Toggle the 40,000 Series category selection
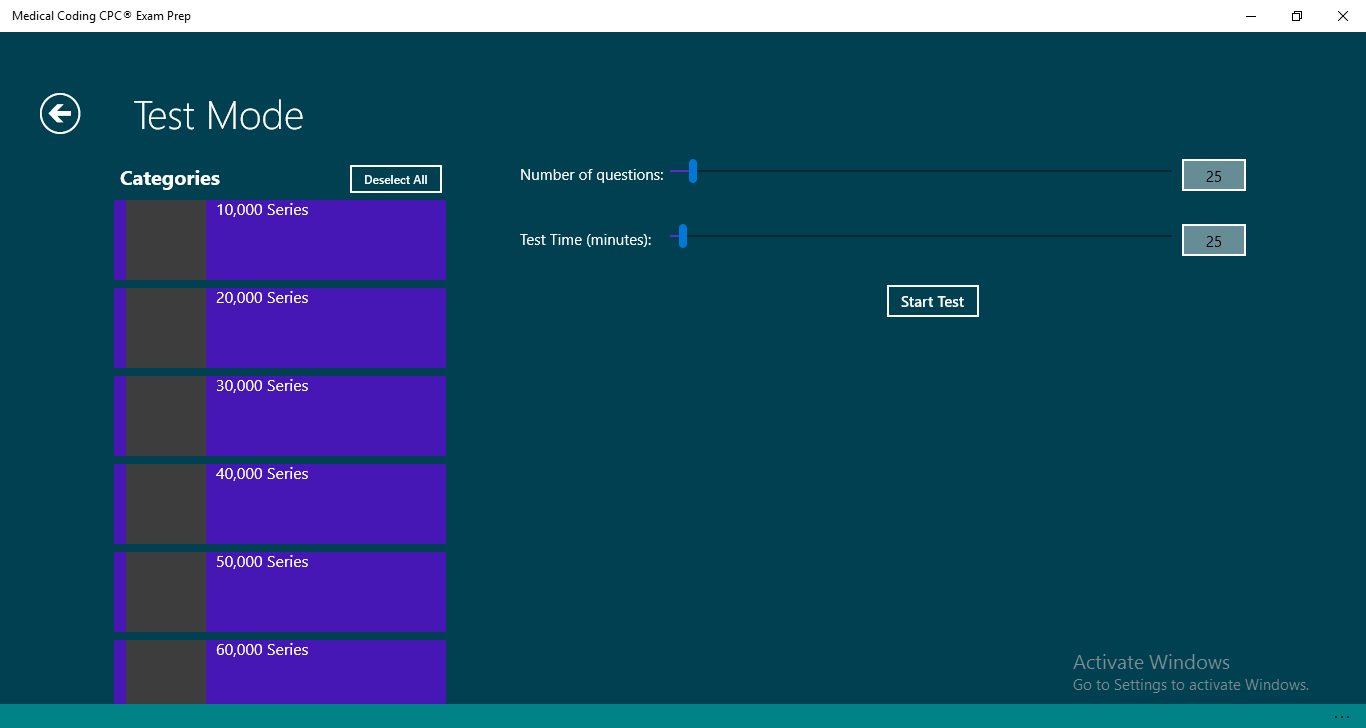The width and height of the screenshot is (1366, 728). (325, 503)
